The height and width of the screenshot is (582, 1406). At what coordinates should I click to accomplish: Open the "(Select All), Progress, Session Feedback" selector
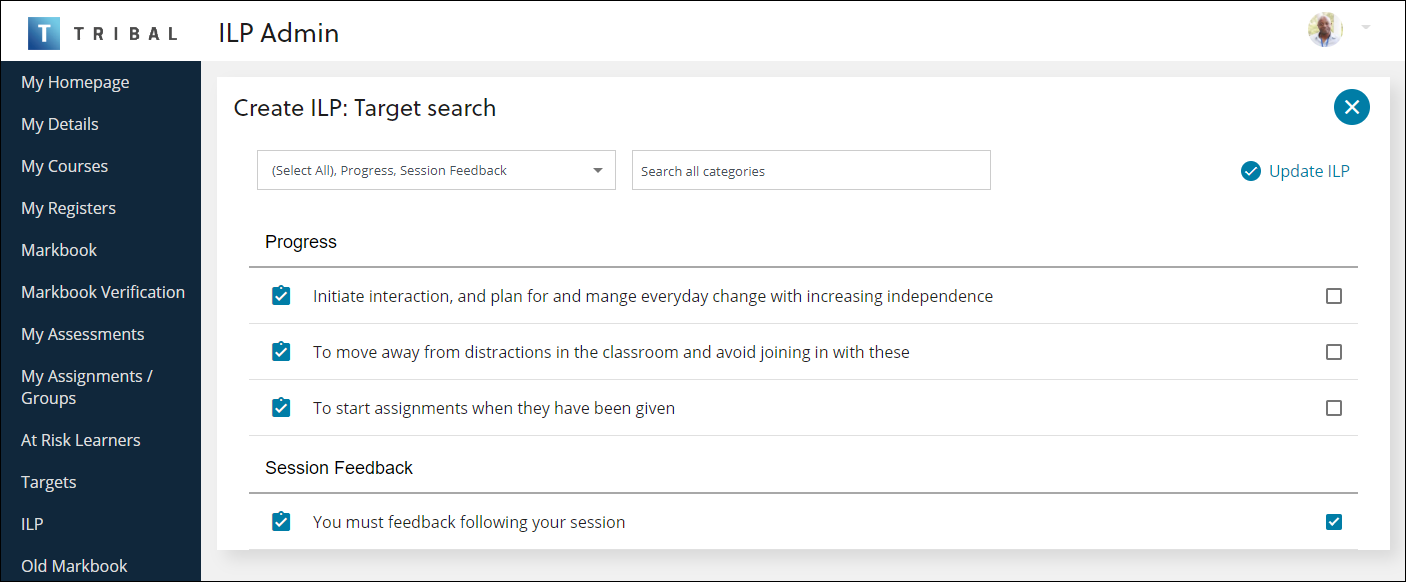[x=436, y=170]
